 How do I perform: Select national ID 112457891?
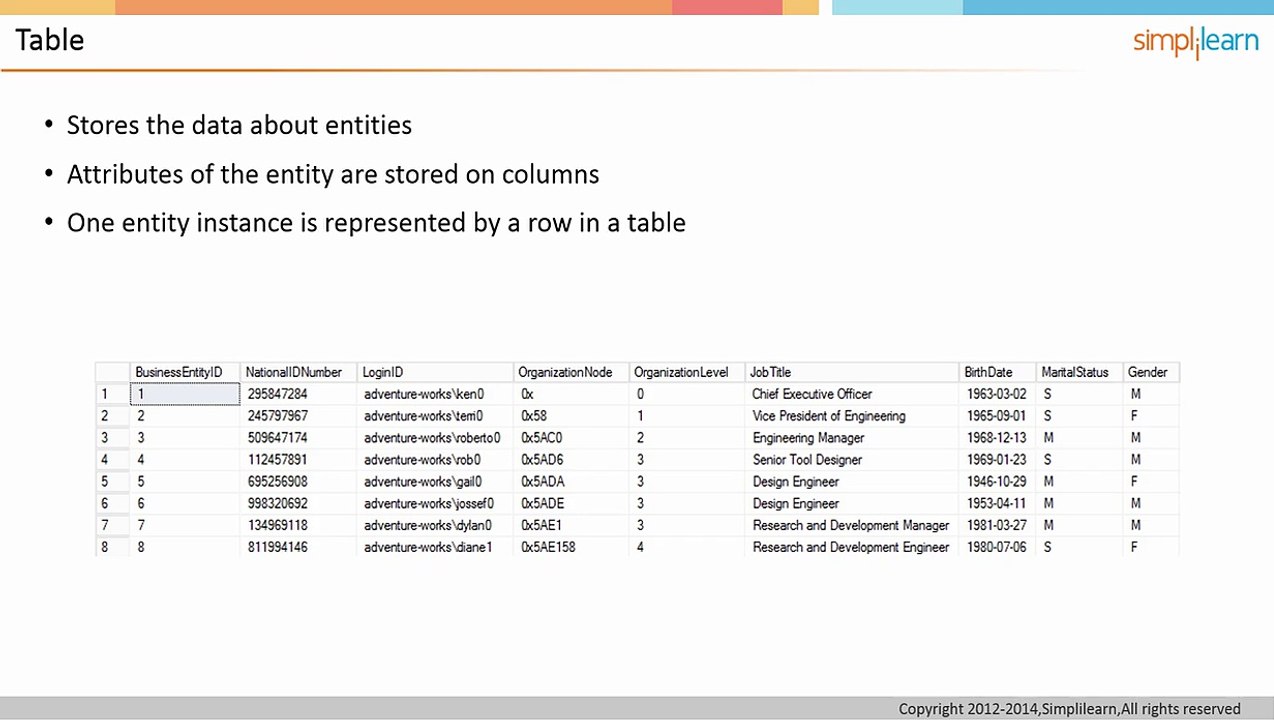coord(278,460)
